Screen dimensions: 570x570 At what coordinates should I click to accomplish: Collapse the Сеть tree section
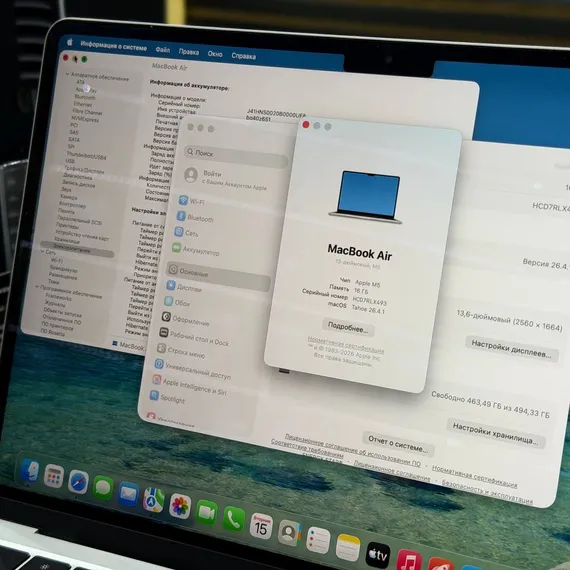43,251
